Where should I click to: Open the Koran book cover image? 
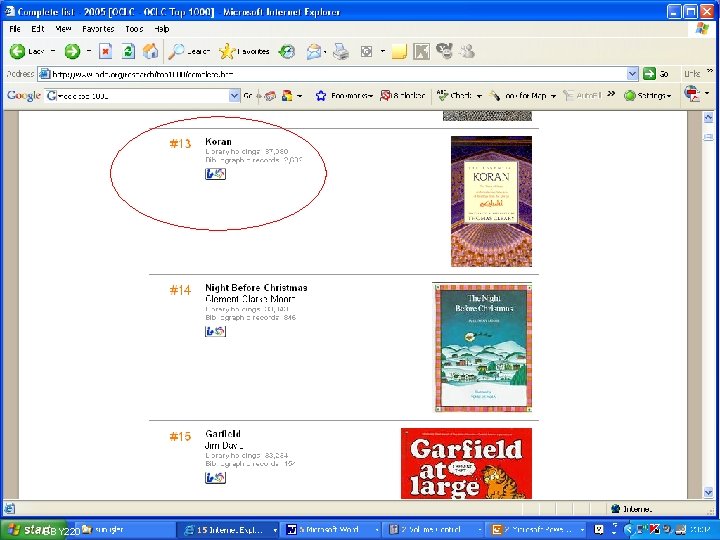coord(491,201)
